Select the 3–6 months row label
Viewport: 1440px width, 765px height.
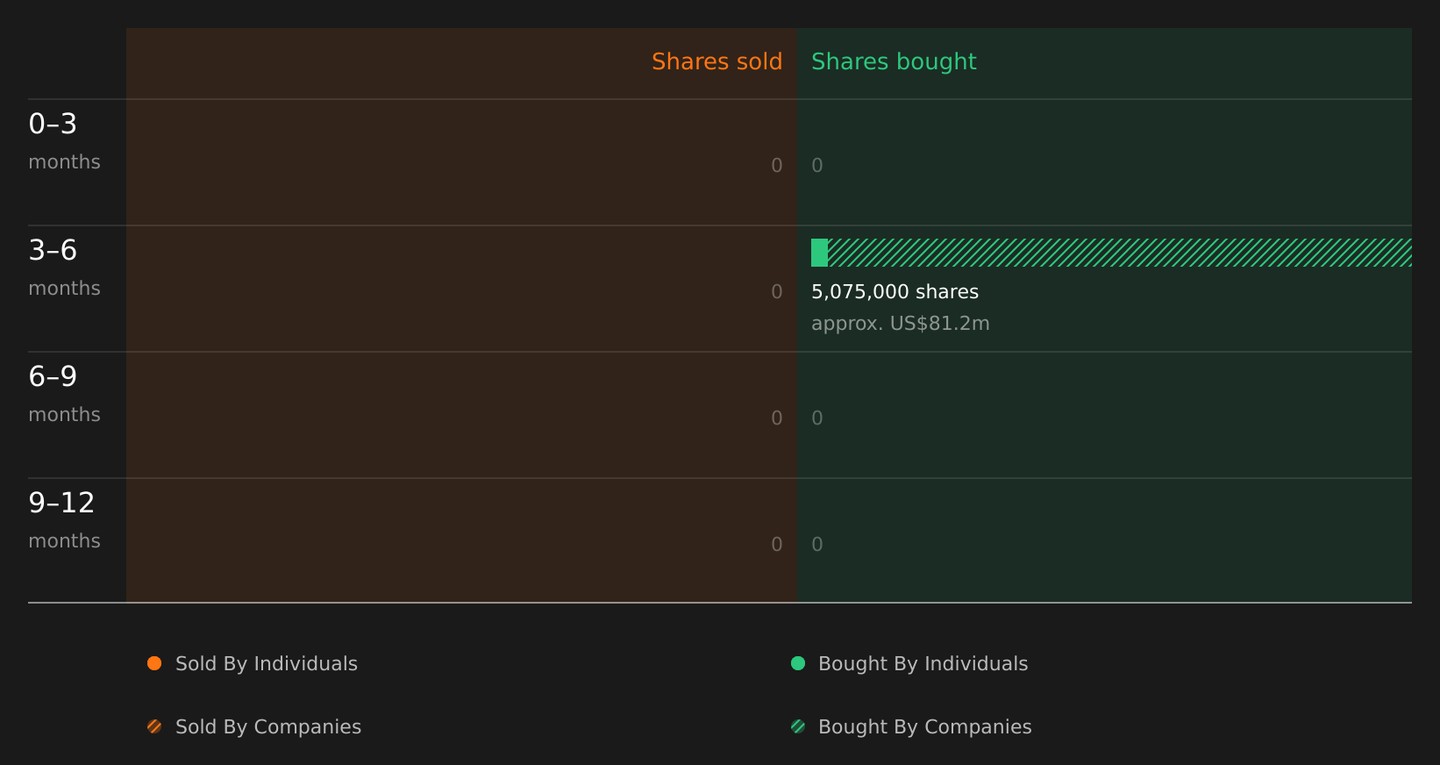click(x=64, y=267)
